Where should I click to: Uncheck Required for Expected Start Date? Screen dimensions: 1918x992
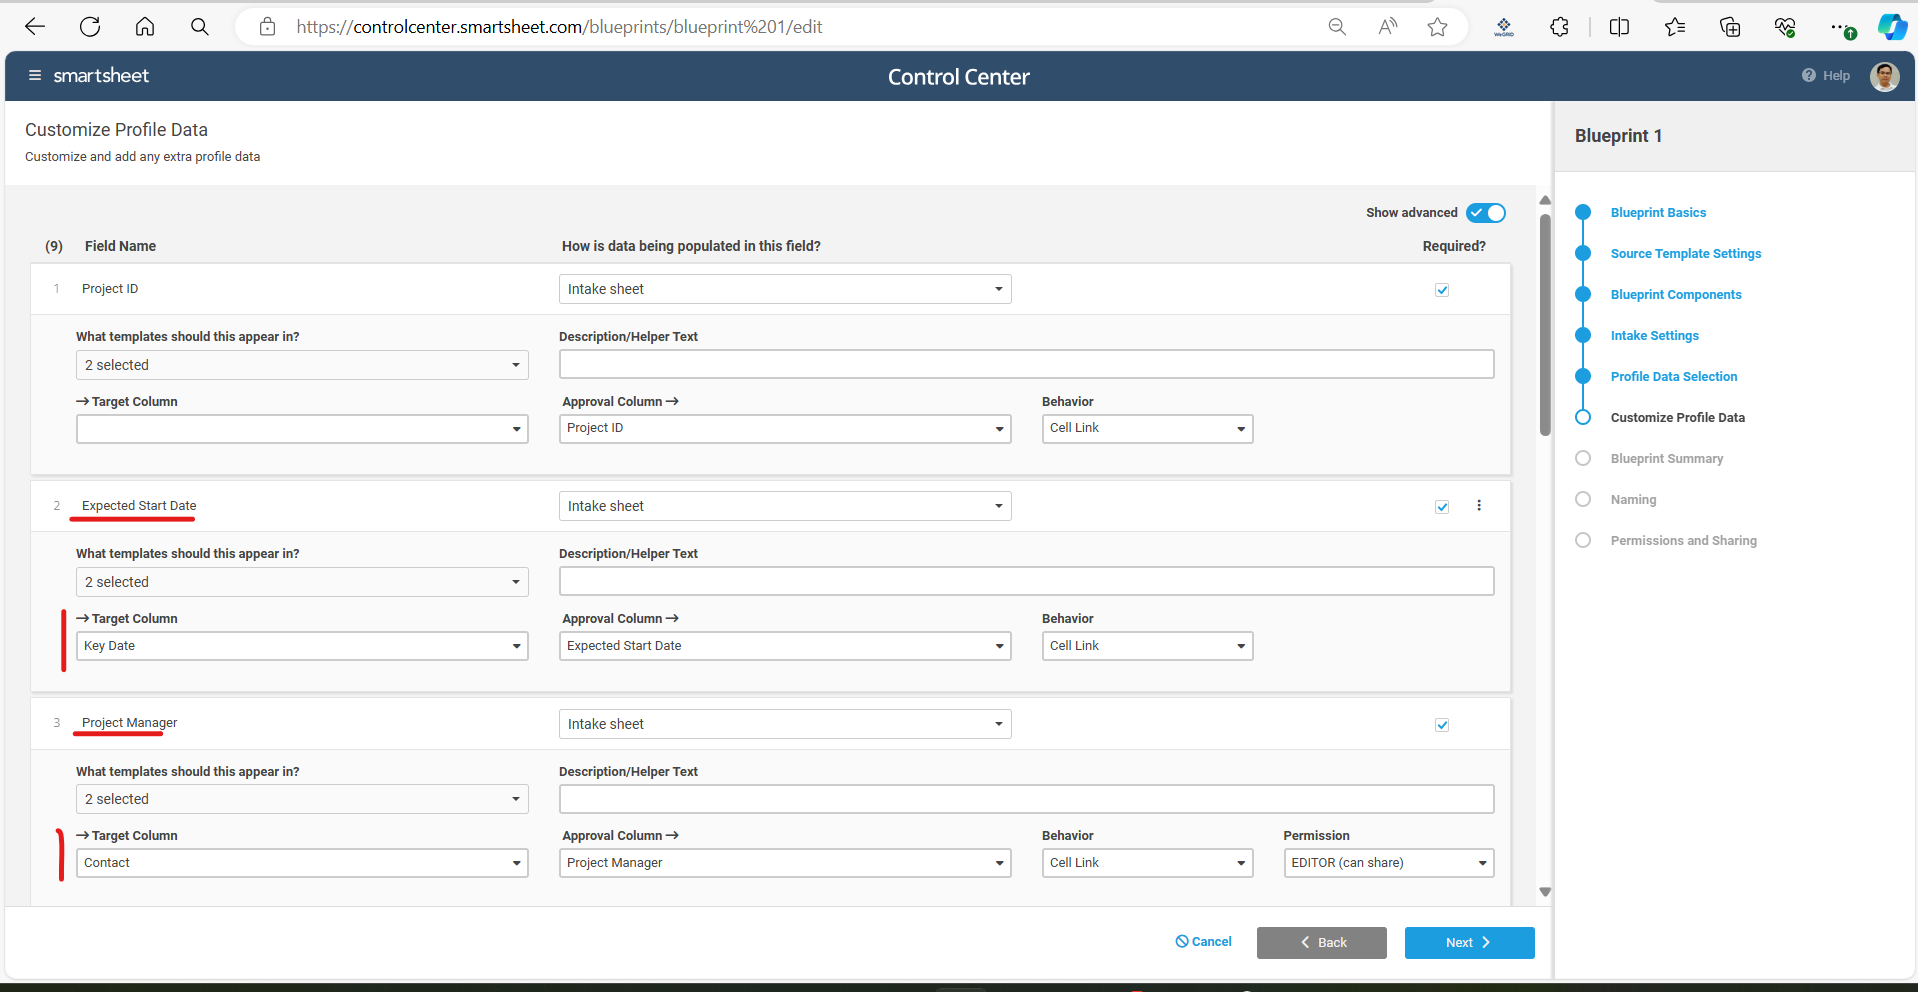click(x=1442, y=507)
